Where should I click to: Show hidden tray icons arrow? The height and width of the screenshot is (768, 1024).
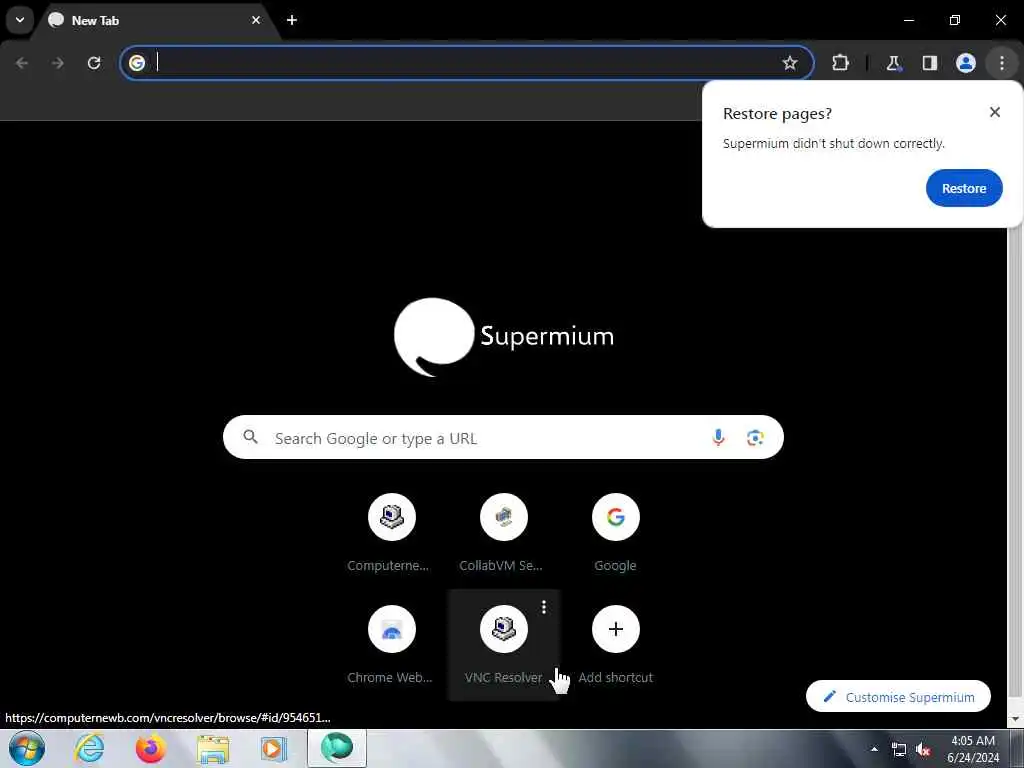(874, 749)
